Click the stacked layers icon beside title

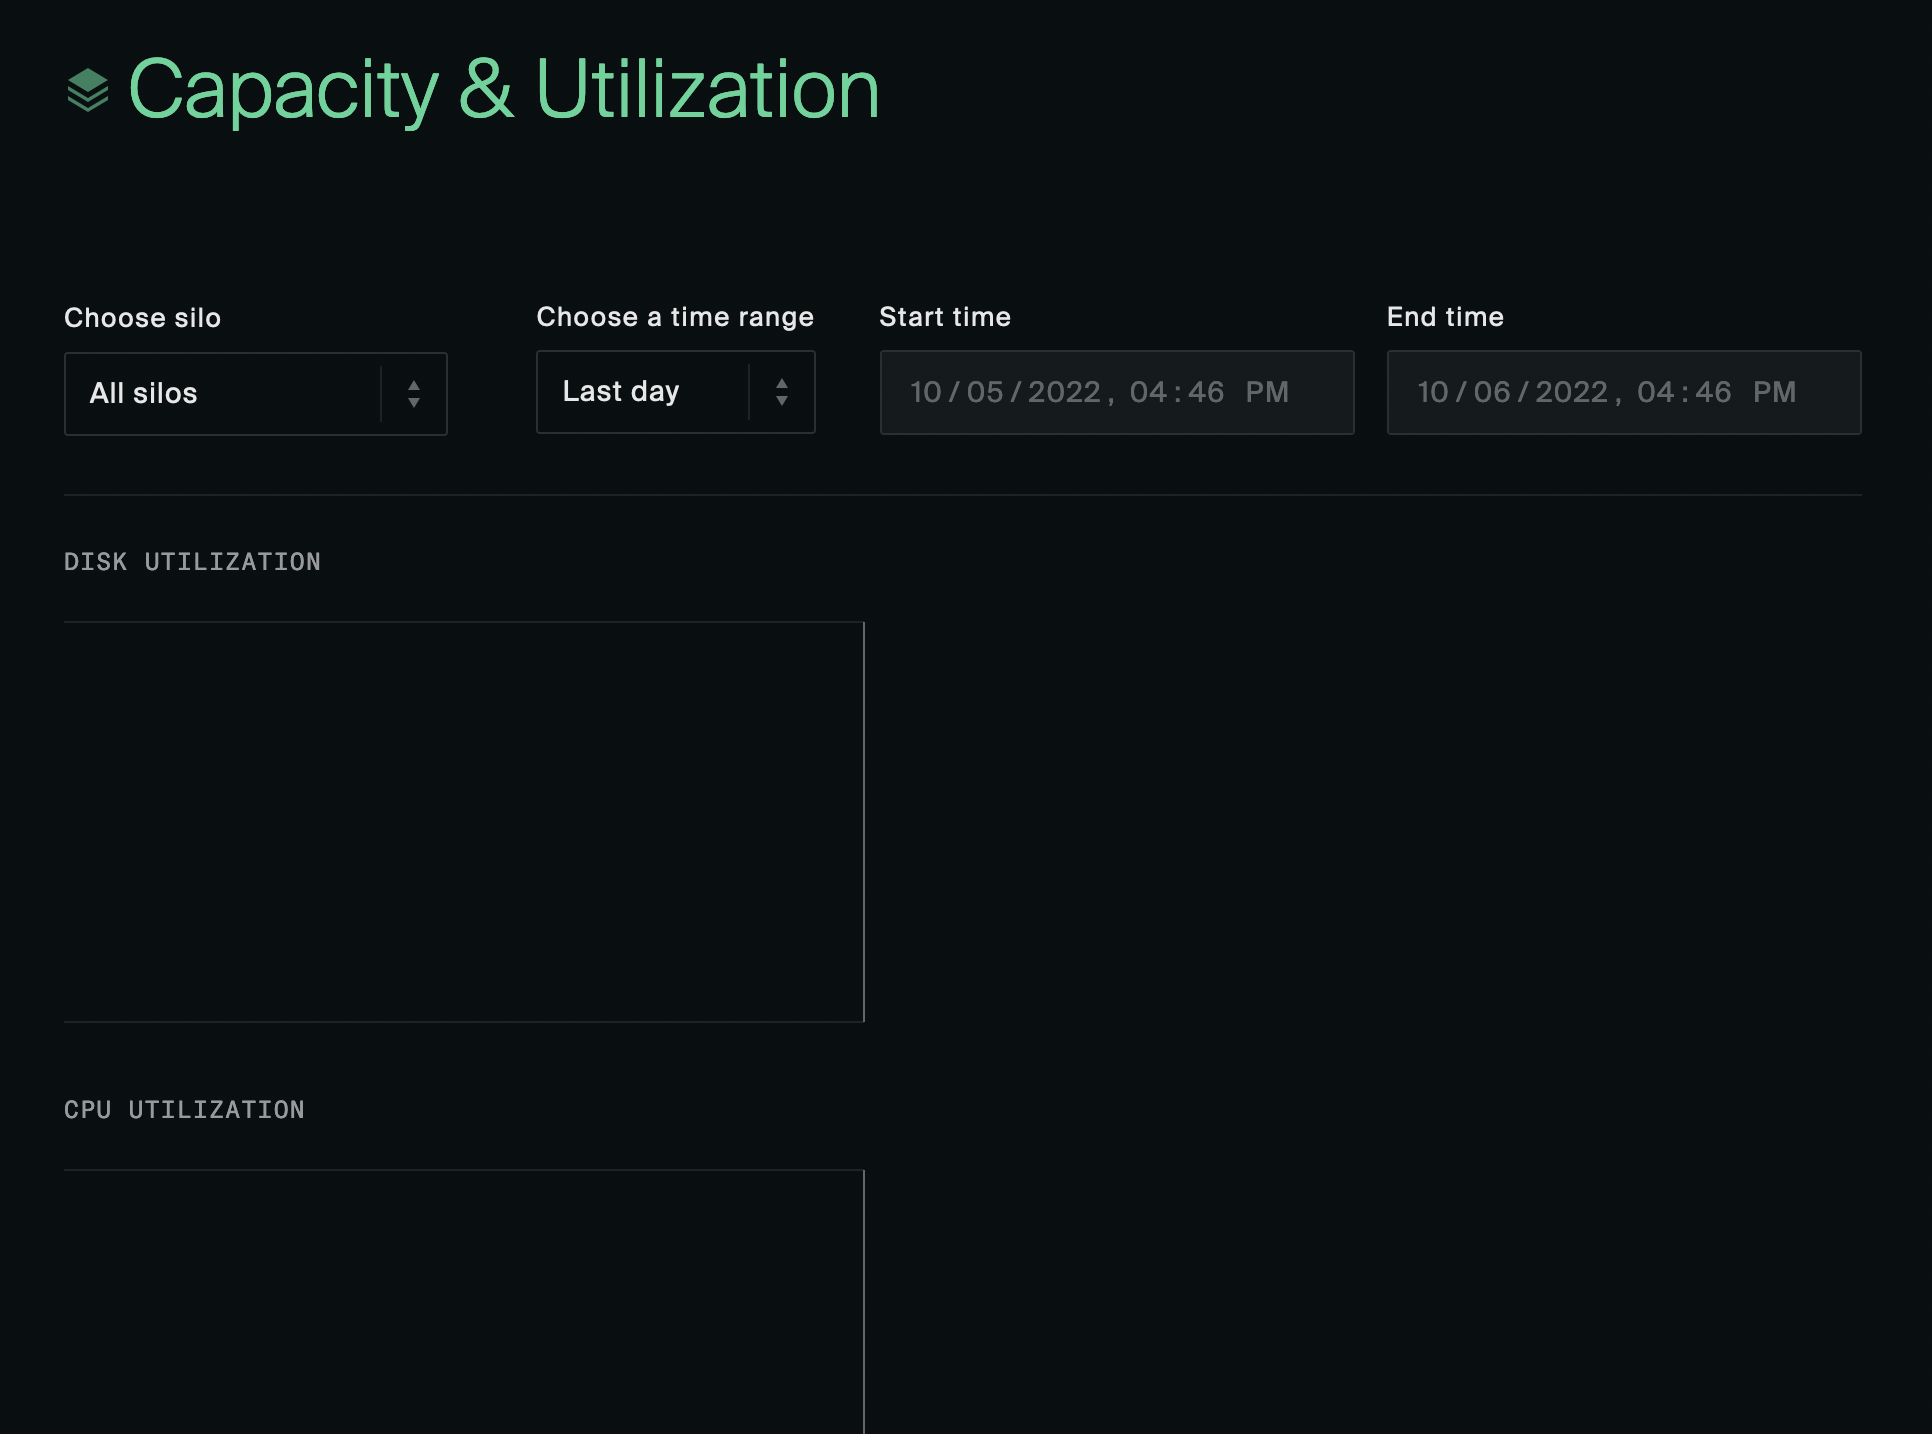click(88, 90)
